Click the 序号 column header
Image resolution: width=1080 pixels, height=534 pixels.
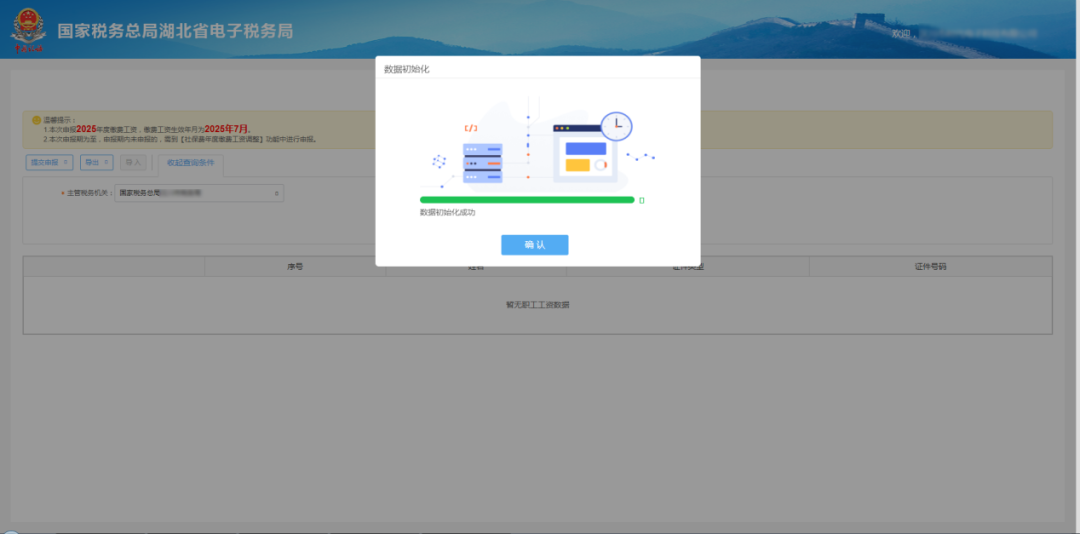[294, 267]
